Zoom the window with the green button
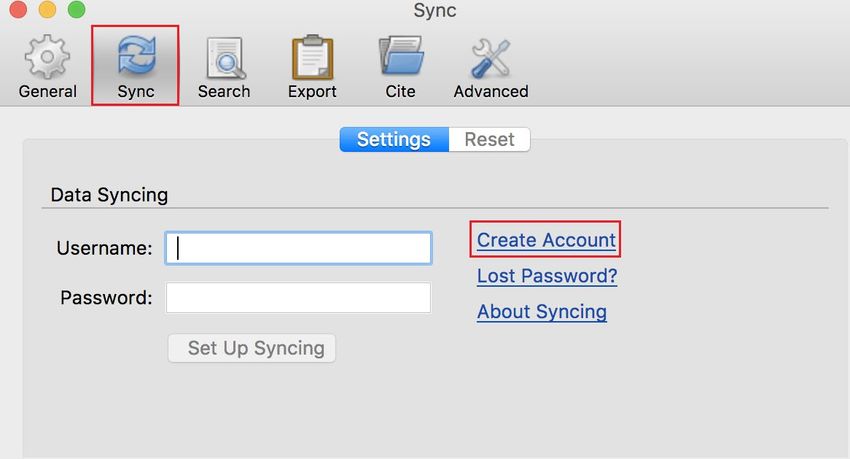 click(x=76, y=9)
